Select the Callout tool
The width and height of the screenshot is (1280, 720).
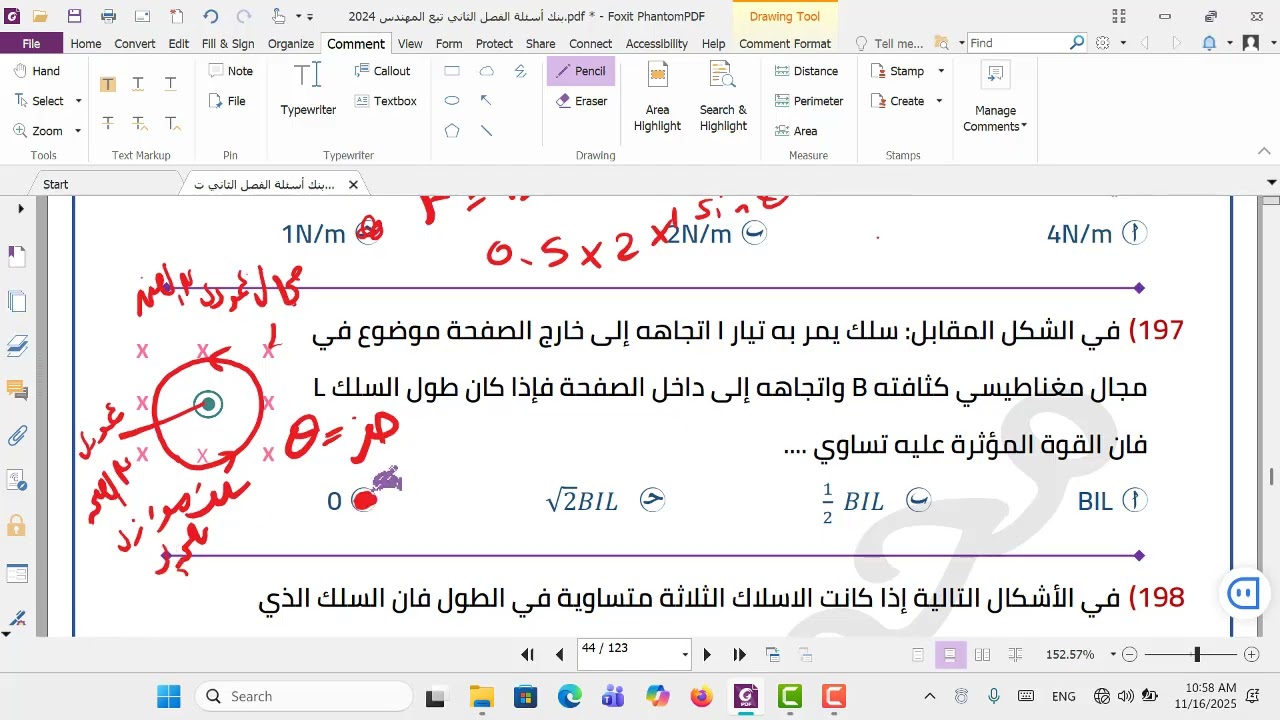[382, 71]
